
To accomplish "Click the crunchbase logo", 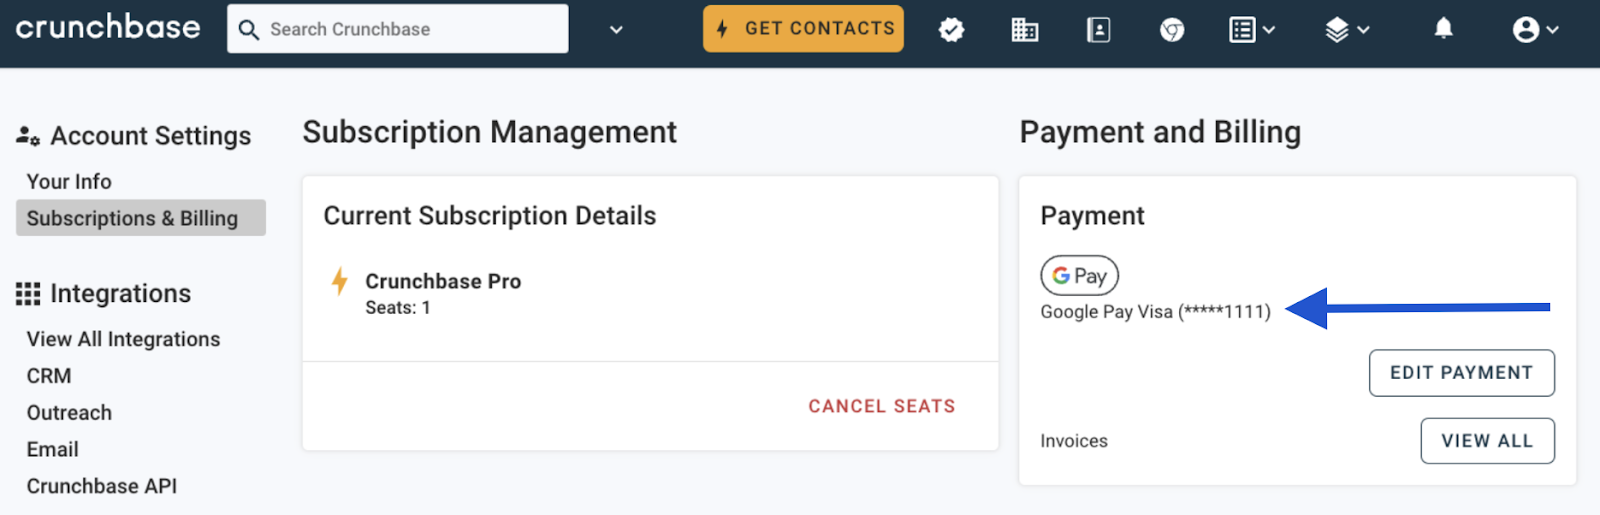I will point(108,27).
